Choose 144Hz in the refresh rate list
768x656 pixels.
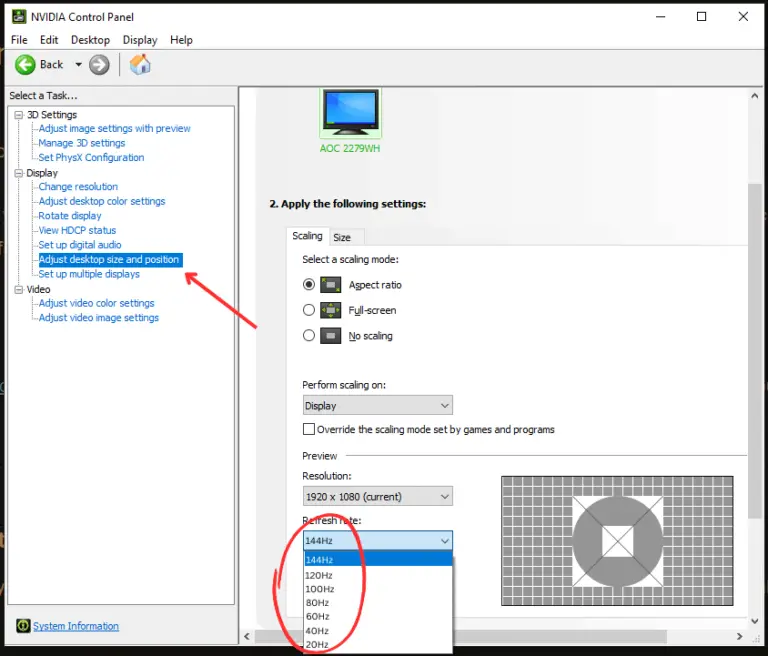tap(378, 559)
